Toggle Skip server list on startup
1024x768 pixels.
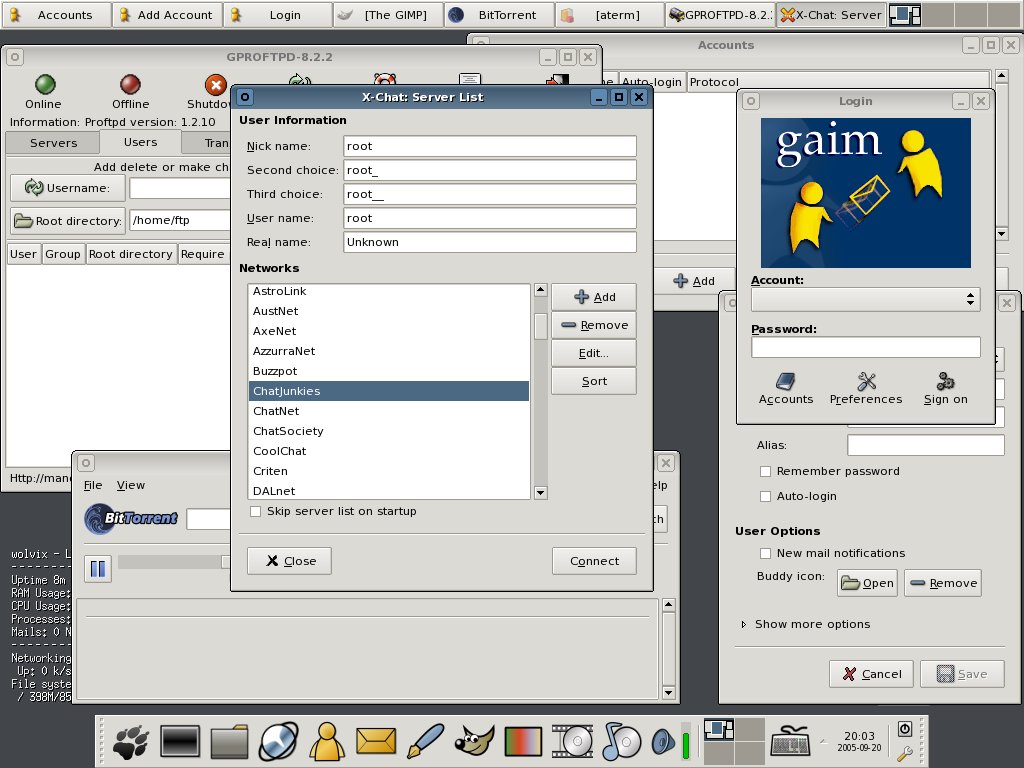[x=256, y=511]
